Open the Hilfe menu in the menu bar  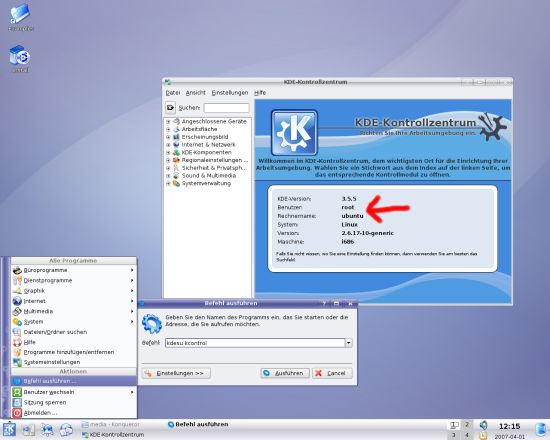tap(260, 93)
